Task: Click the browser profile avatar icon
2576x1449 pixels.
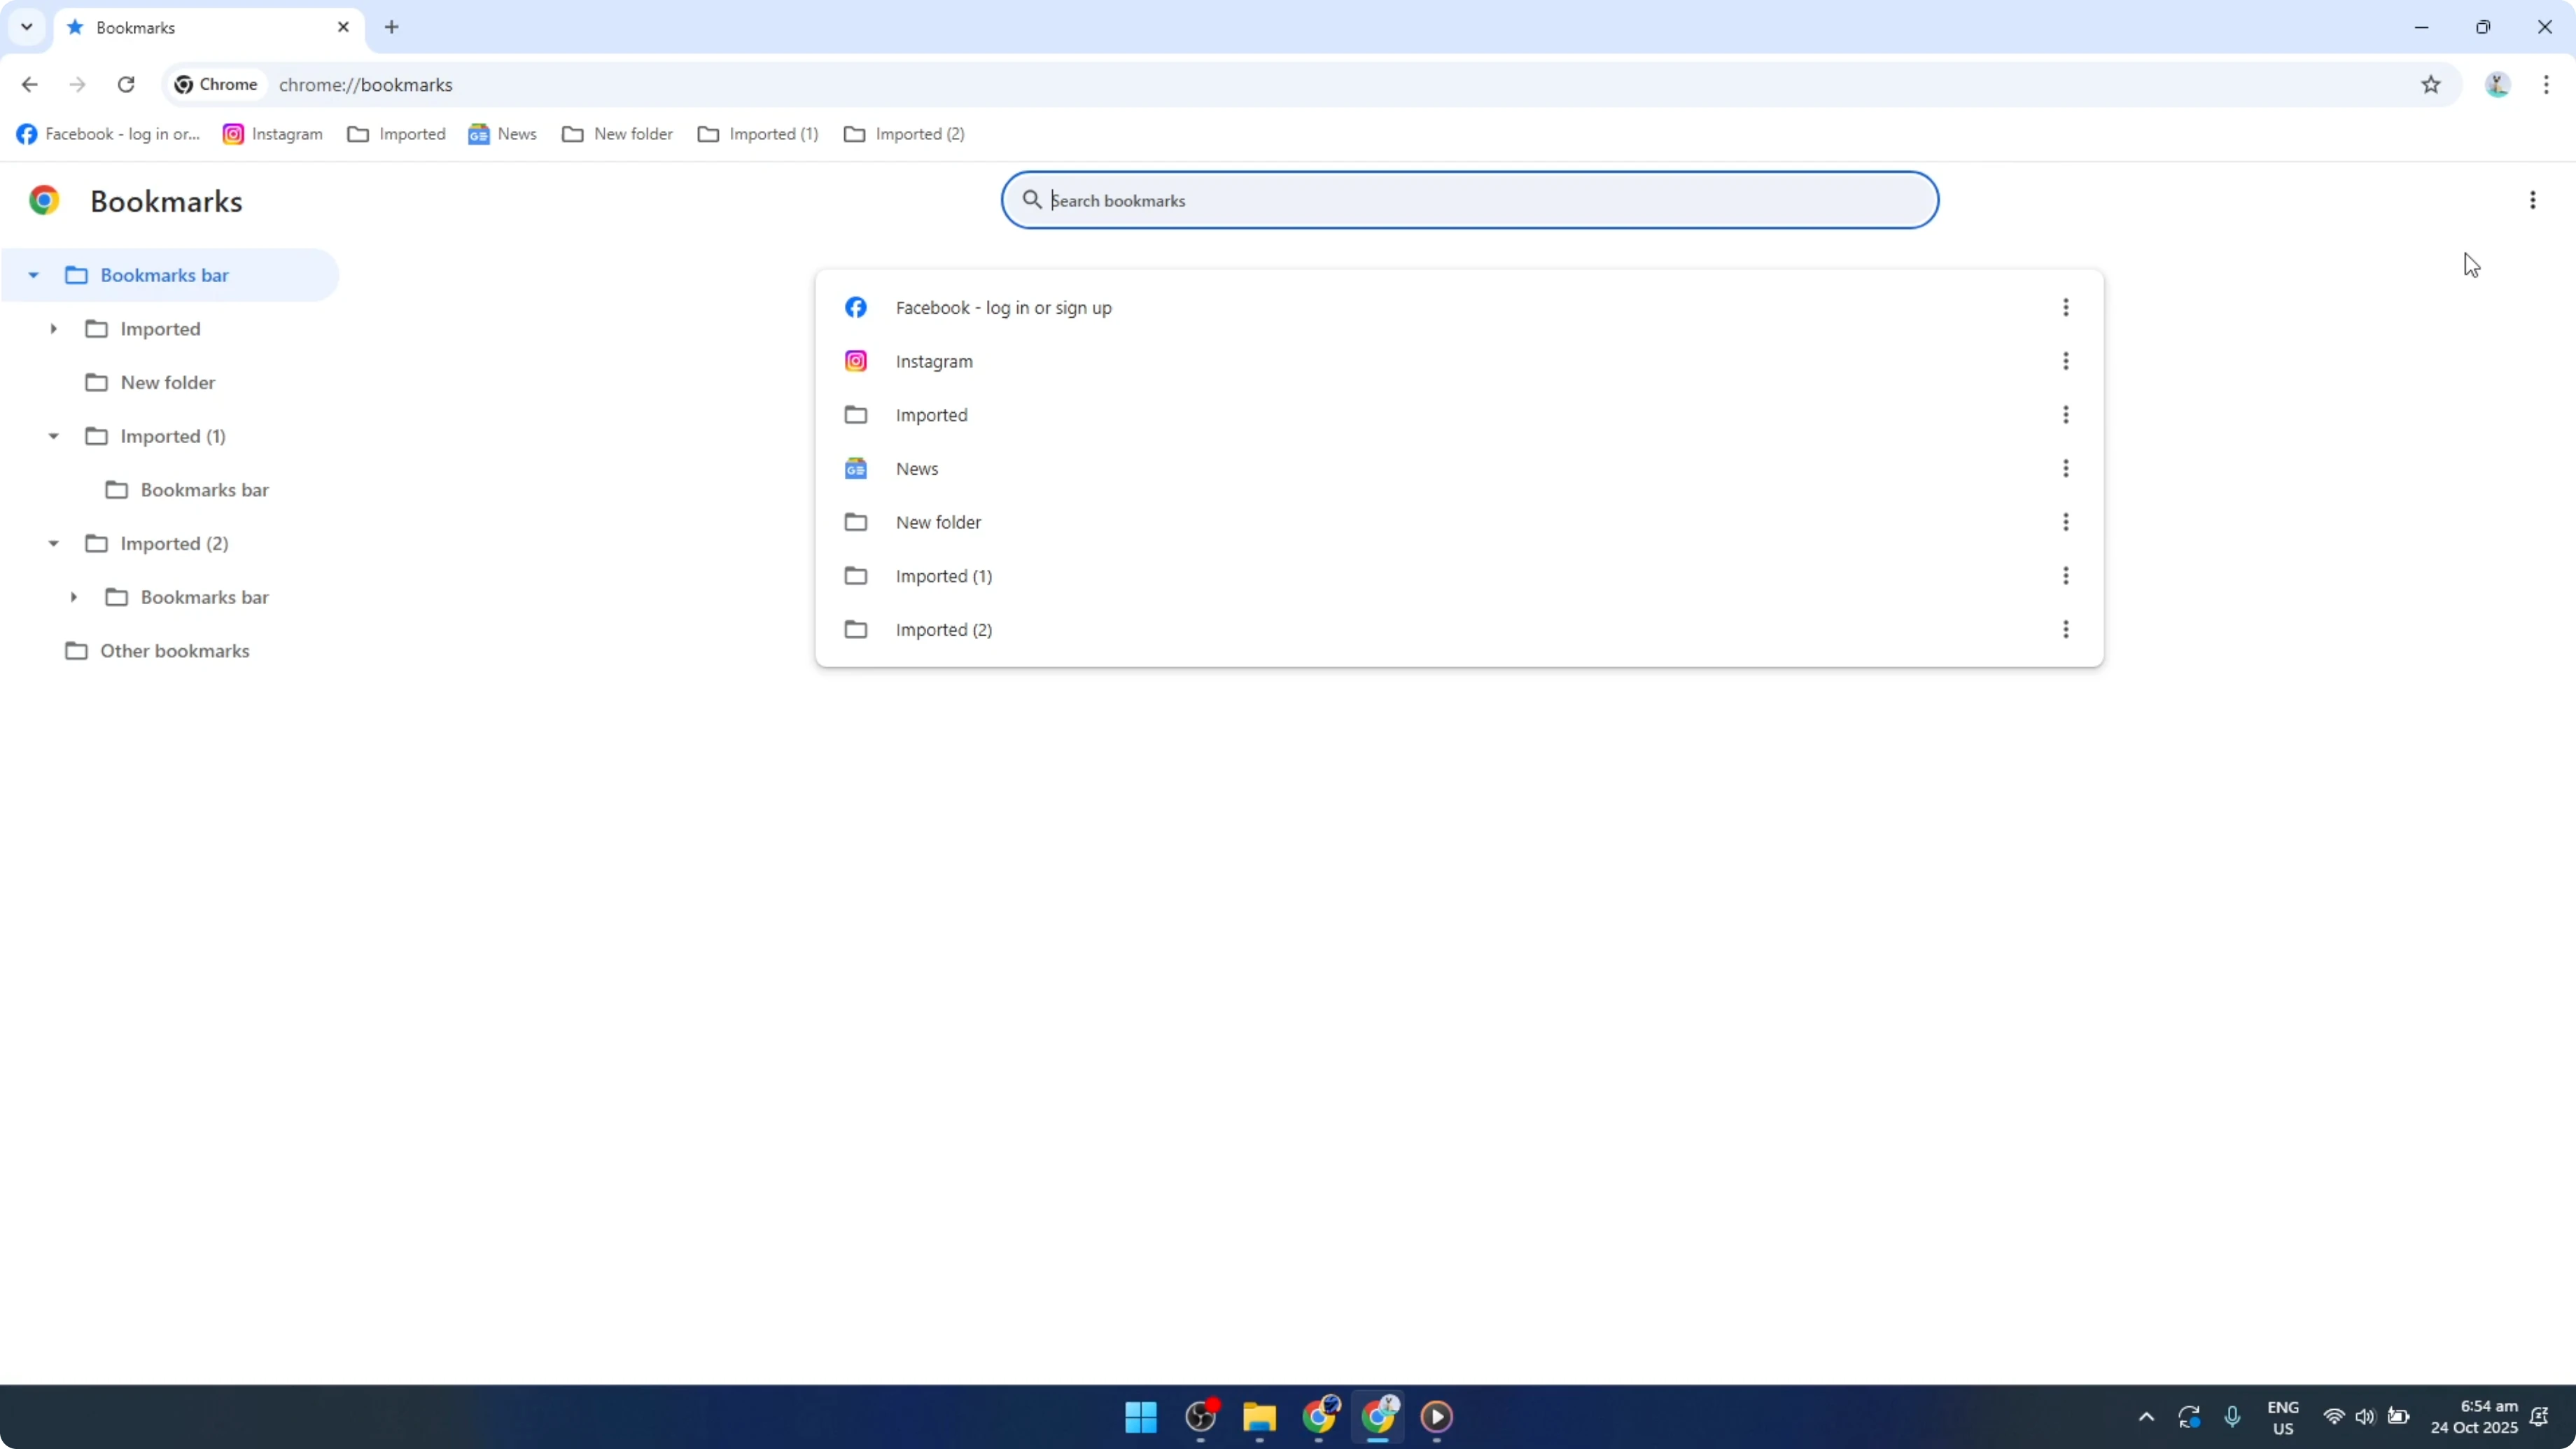Action: click(2497, 84)
